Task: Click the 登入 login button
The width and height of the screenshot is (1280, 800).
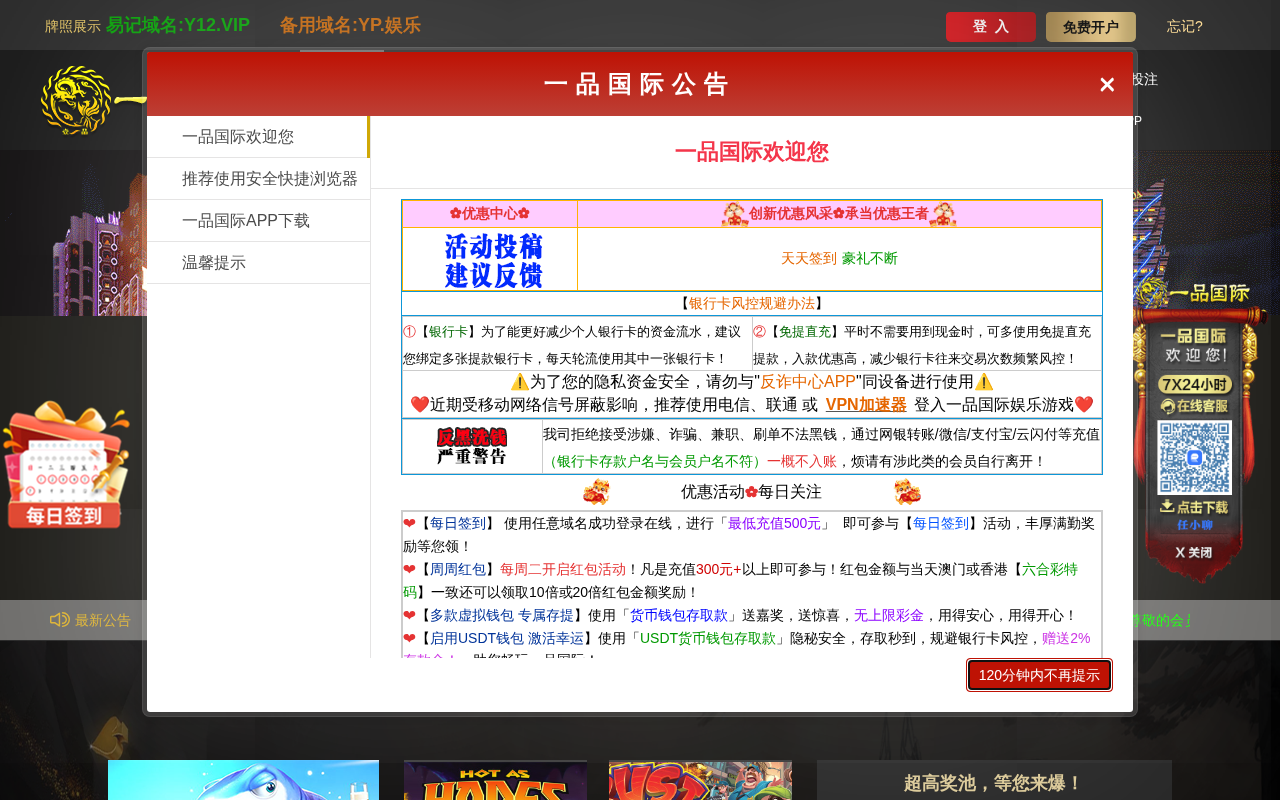Action: pos(991,27)
